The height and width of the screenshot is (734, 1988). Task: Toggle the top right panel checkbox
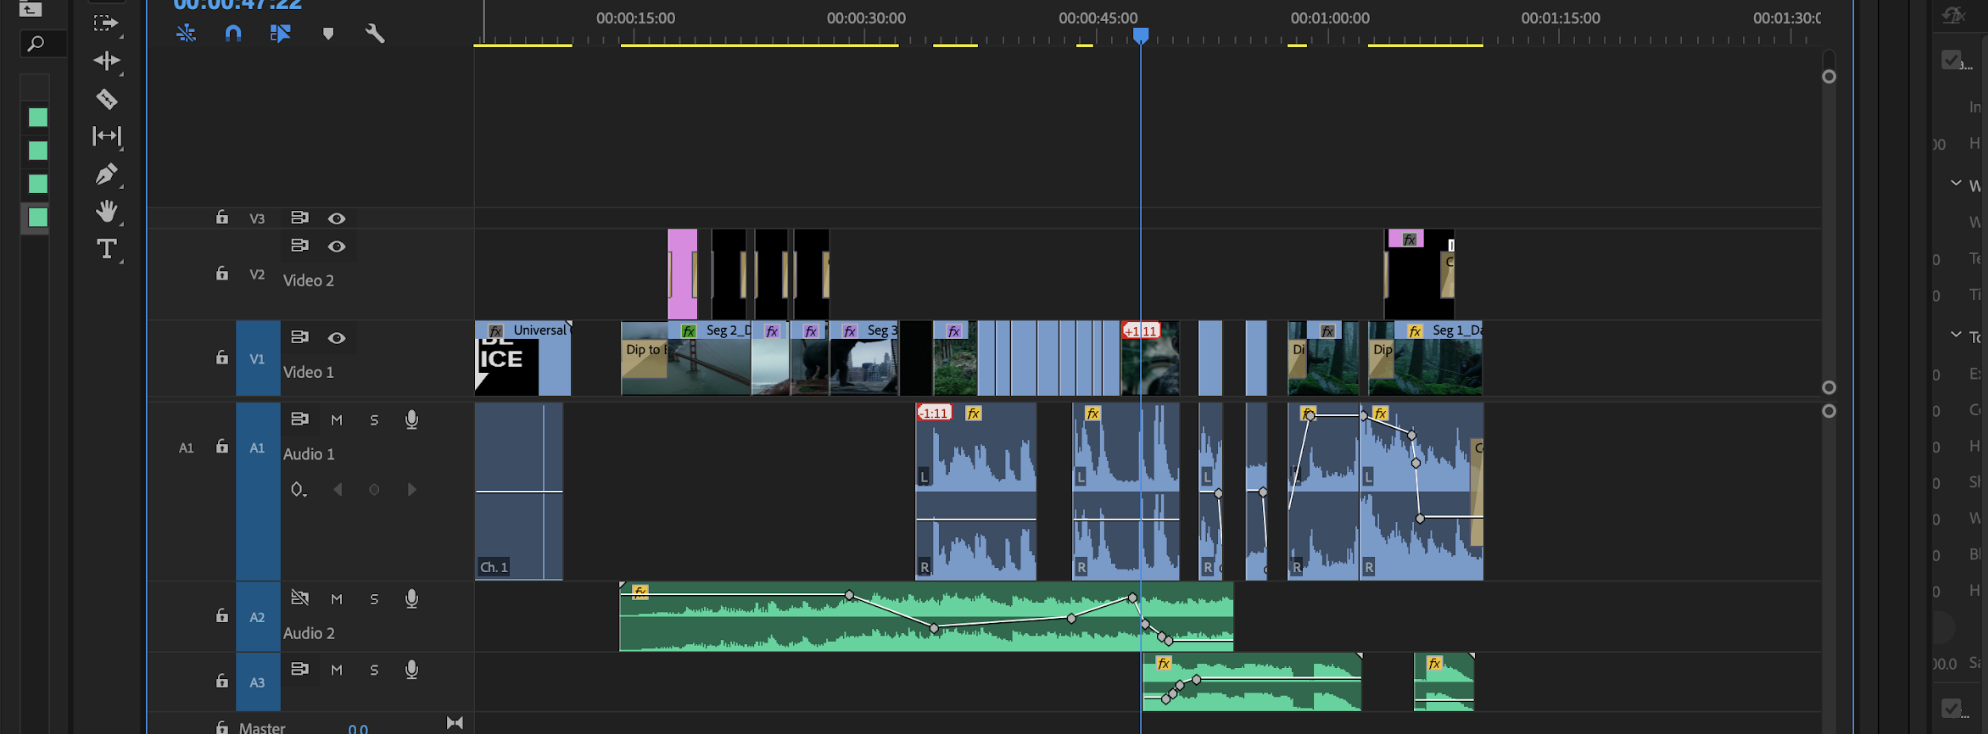click(1951, 60)
